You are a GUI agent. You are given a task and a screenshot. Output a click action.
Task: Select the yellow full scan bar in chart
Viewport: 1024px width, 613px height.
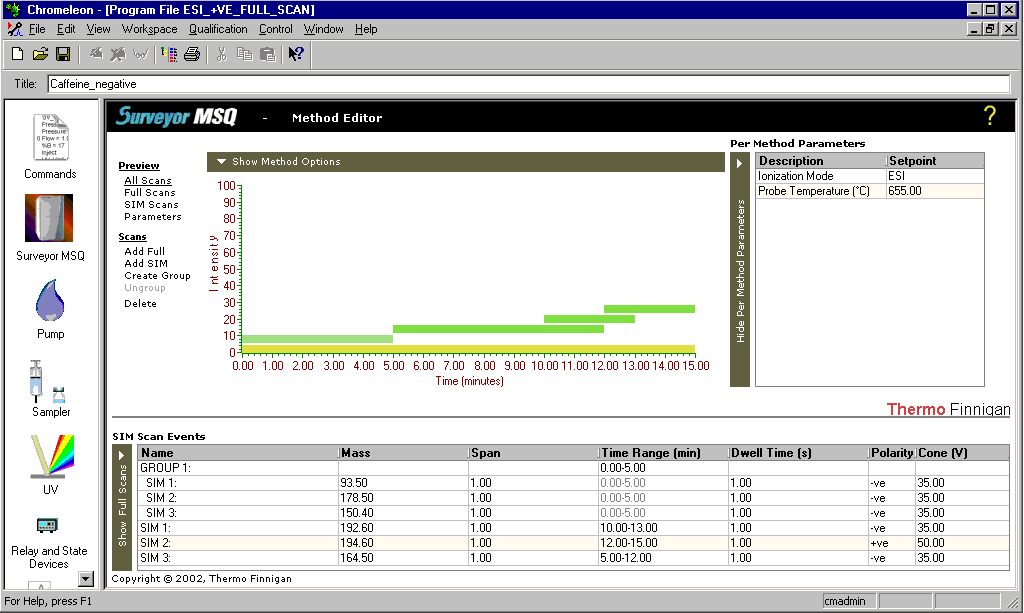pos(468,349)
